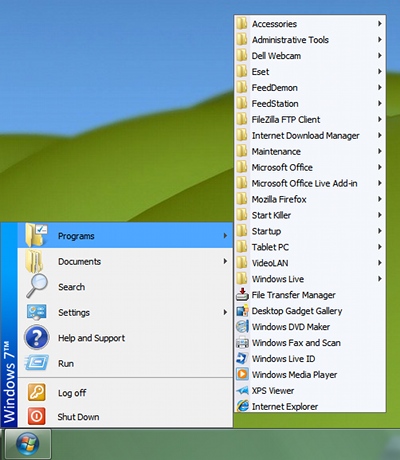The width and height of the screenshot is (400, 460).
Task: Click the "Windows Live ID" text
Action: pos(283,359)
